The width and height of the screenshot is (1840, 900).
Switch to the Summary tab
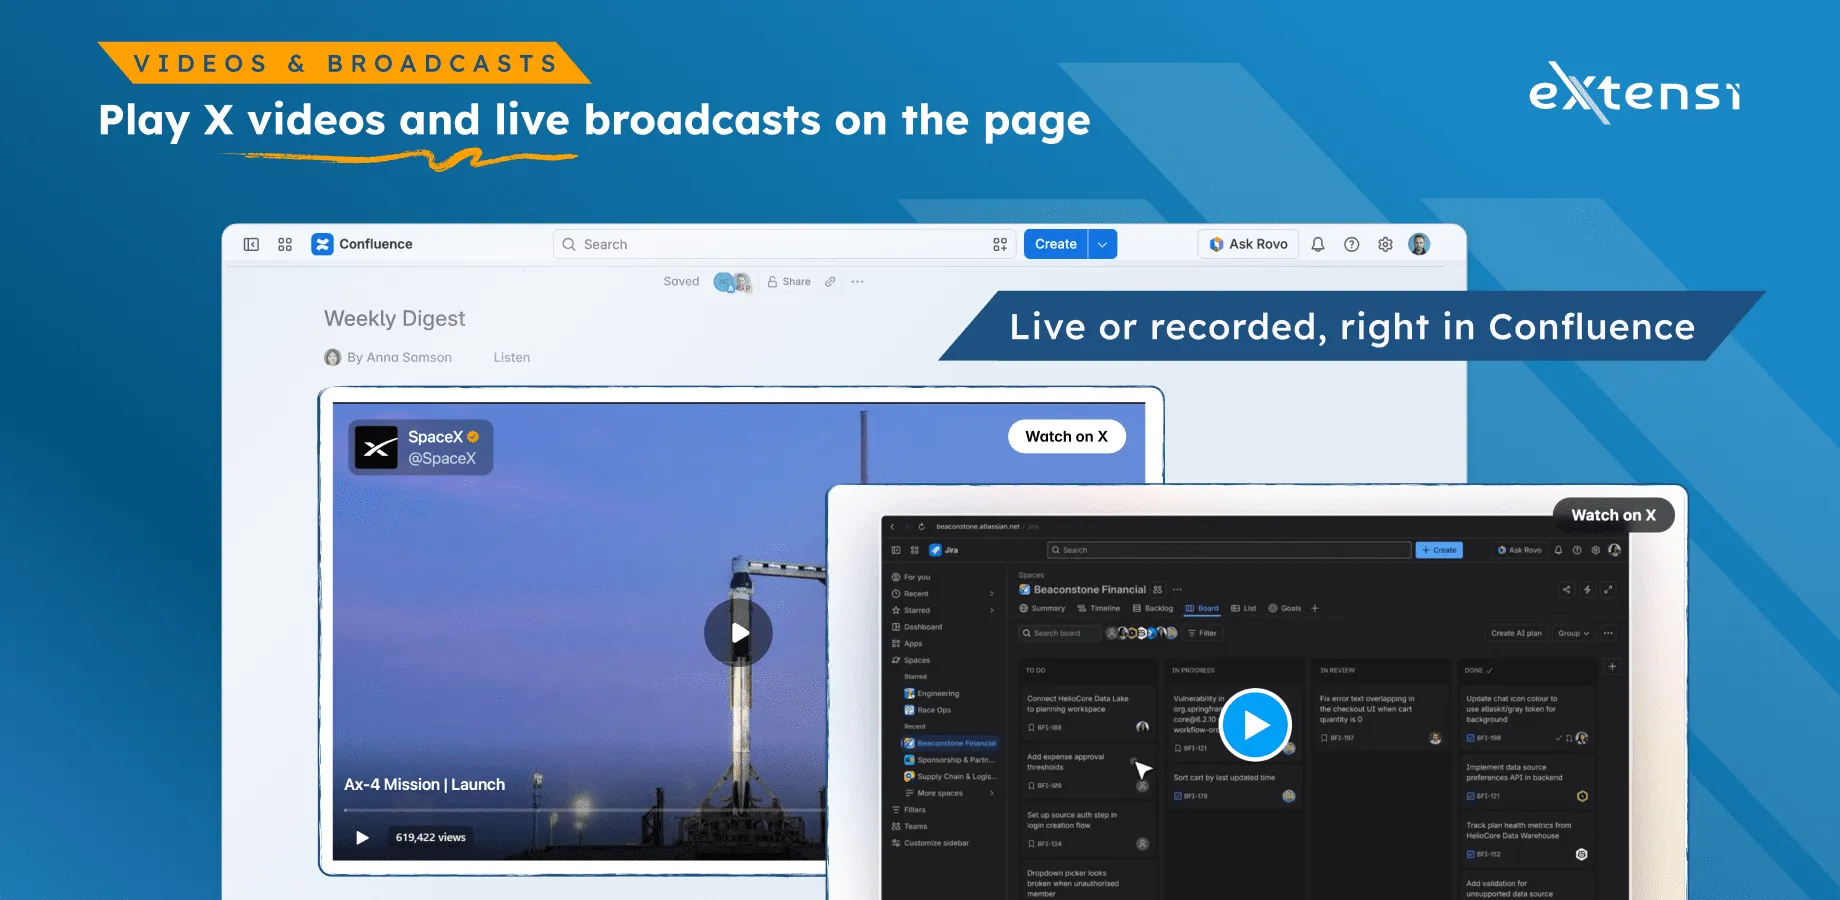(1042, 608)
